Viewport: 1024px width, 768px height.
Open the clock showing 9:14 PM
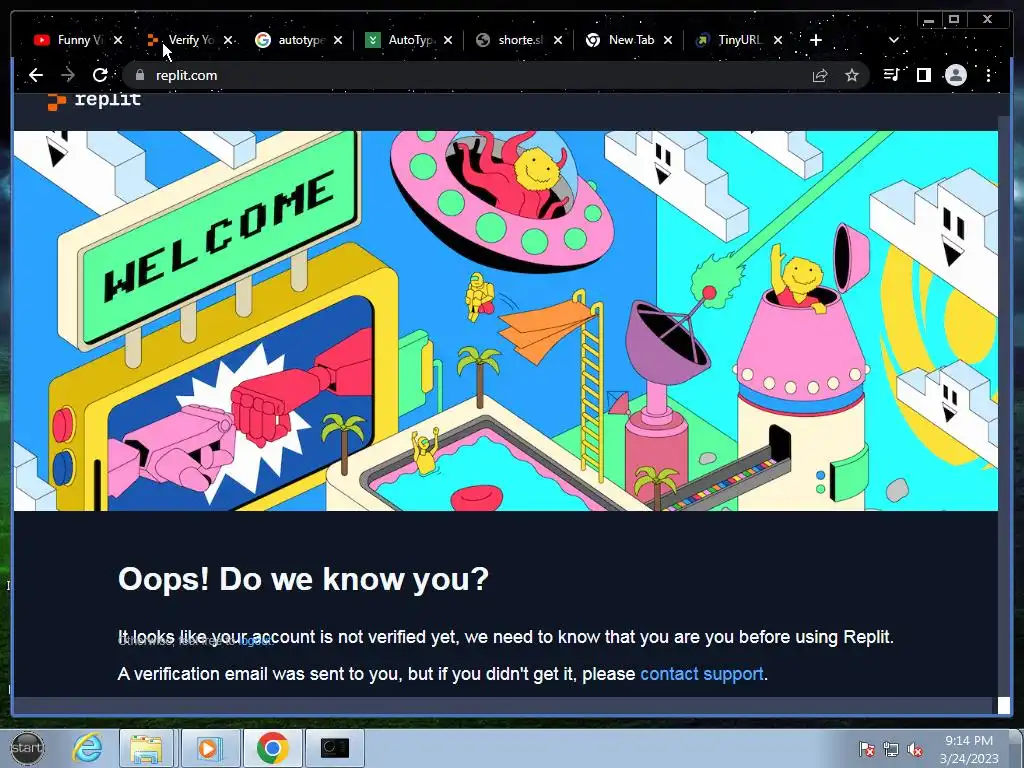tap(969, 749)
